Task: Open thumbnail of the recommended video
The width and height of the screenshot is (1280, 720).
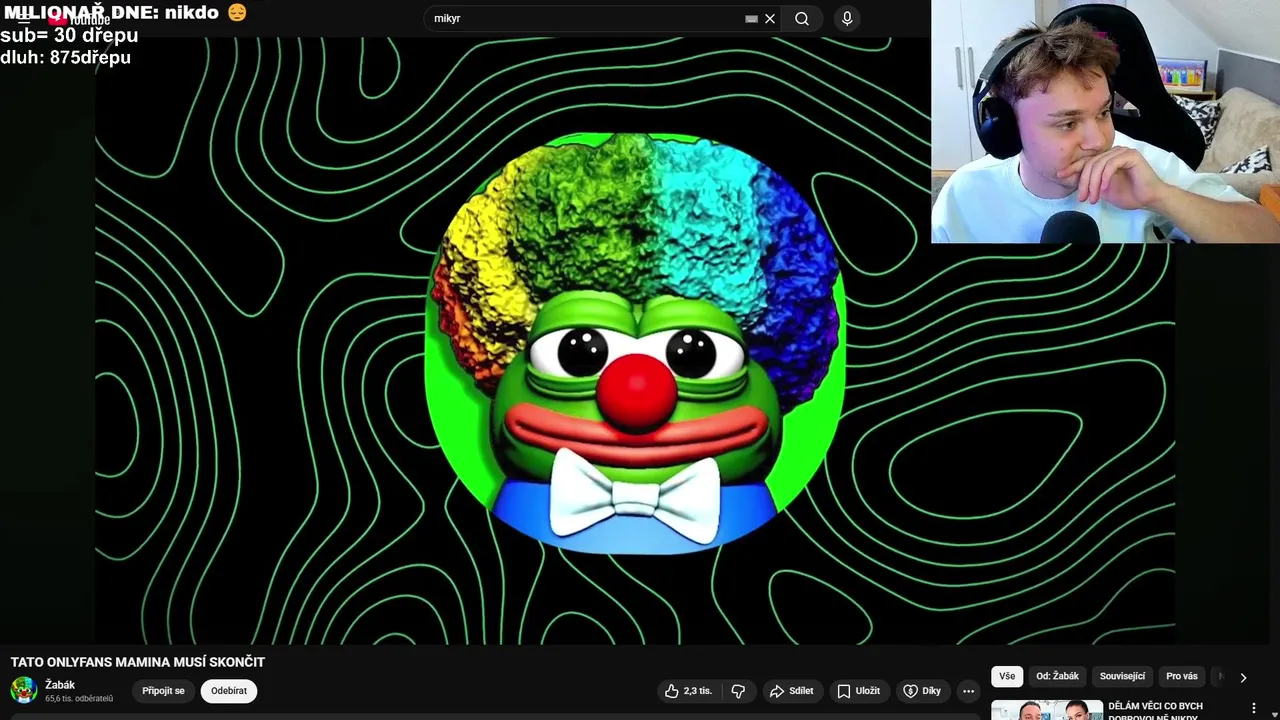Action: coord(1047,710)
